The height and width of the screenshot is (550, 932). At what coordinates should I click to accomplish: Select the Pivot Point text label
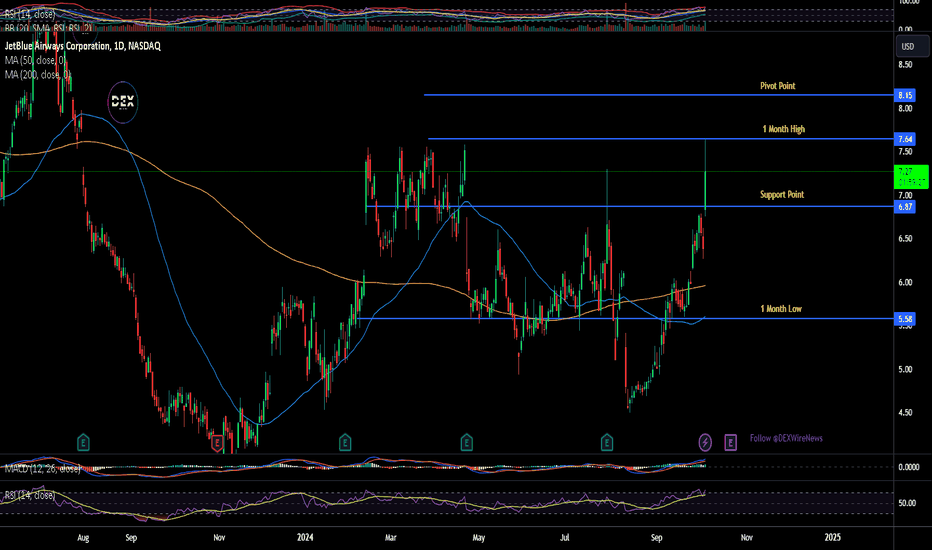pos(777,86)
